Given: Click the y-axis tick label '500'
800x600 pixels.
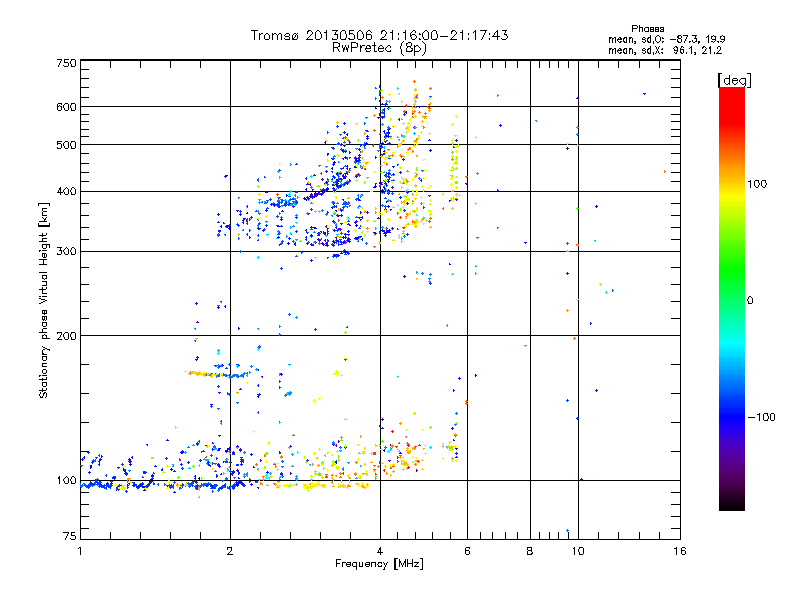Looking at the screenshot, I should (x=66, y=145).
